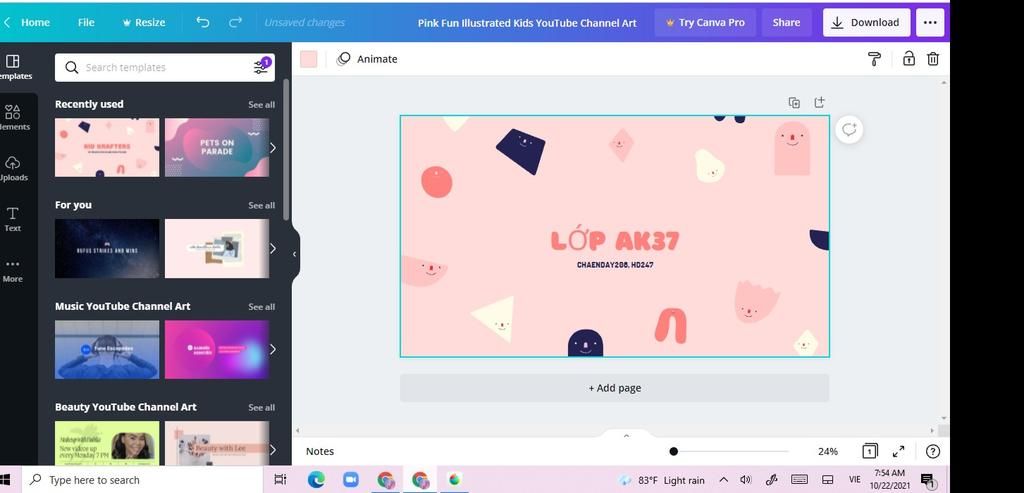Click the + Add page button
Viewport: 1024px width, 493px height.
(x=615, y=388)
